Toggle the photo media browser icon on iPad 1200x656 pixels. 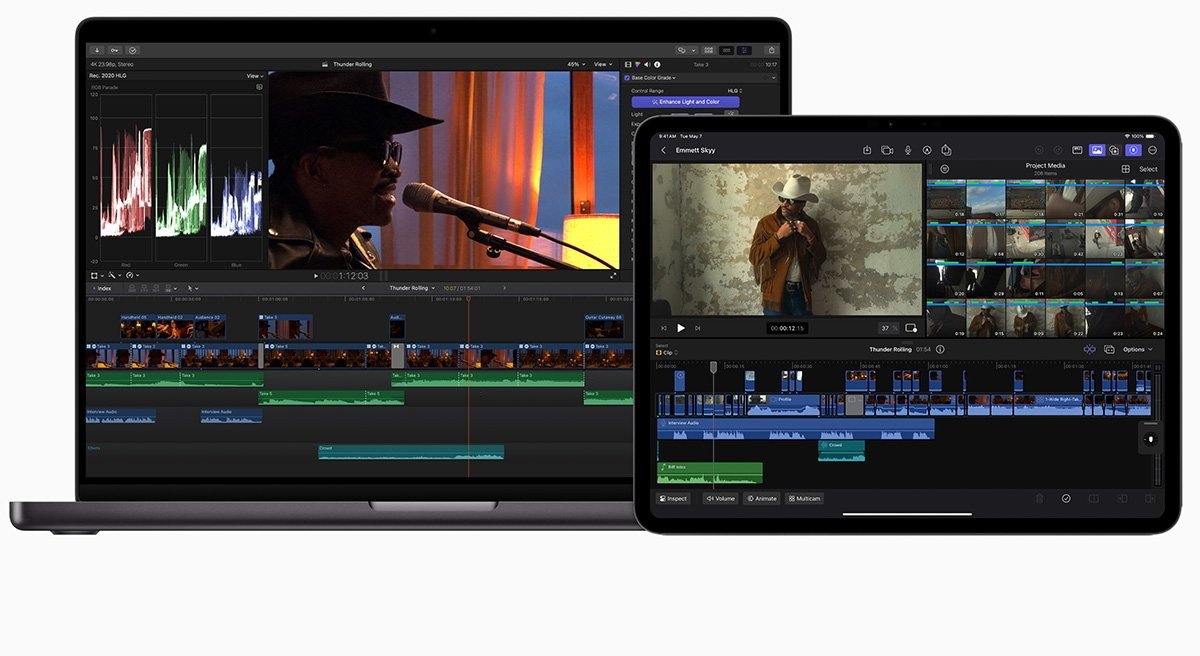(x=1097, y=150)
